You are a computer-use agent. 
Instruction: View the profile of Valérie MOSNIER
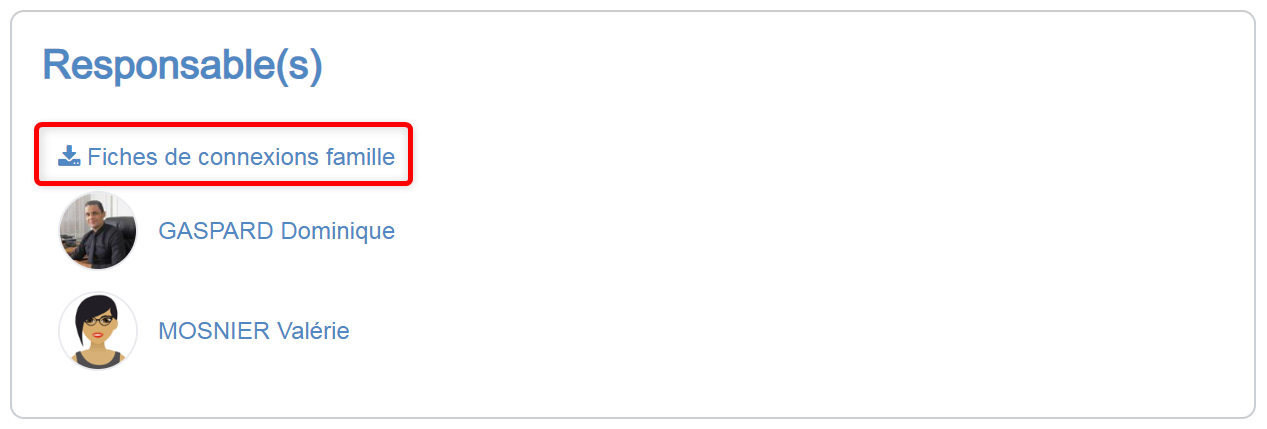click(x=254, y=331)
